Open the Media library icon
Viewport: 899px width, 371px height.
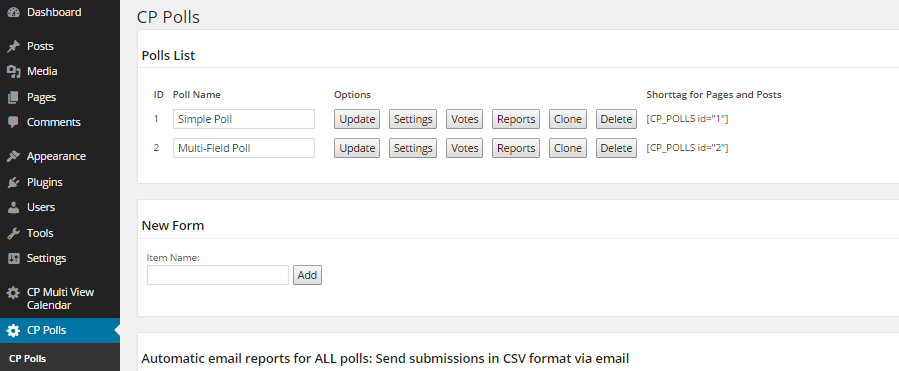[13, 72]
